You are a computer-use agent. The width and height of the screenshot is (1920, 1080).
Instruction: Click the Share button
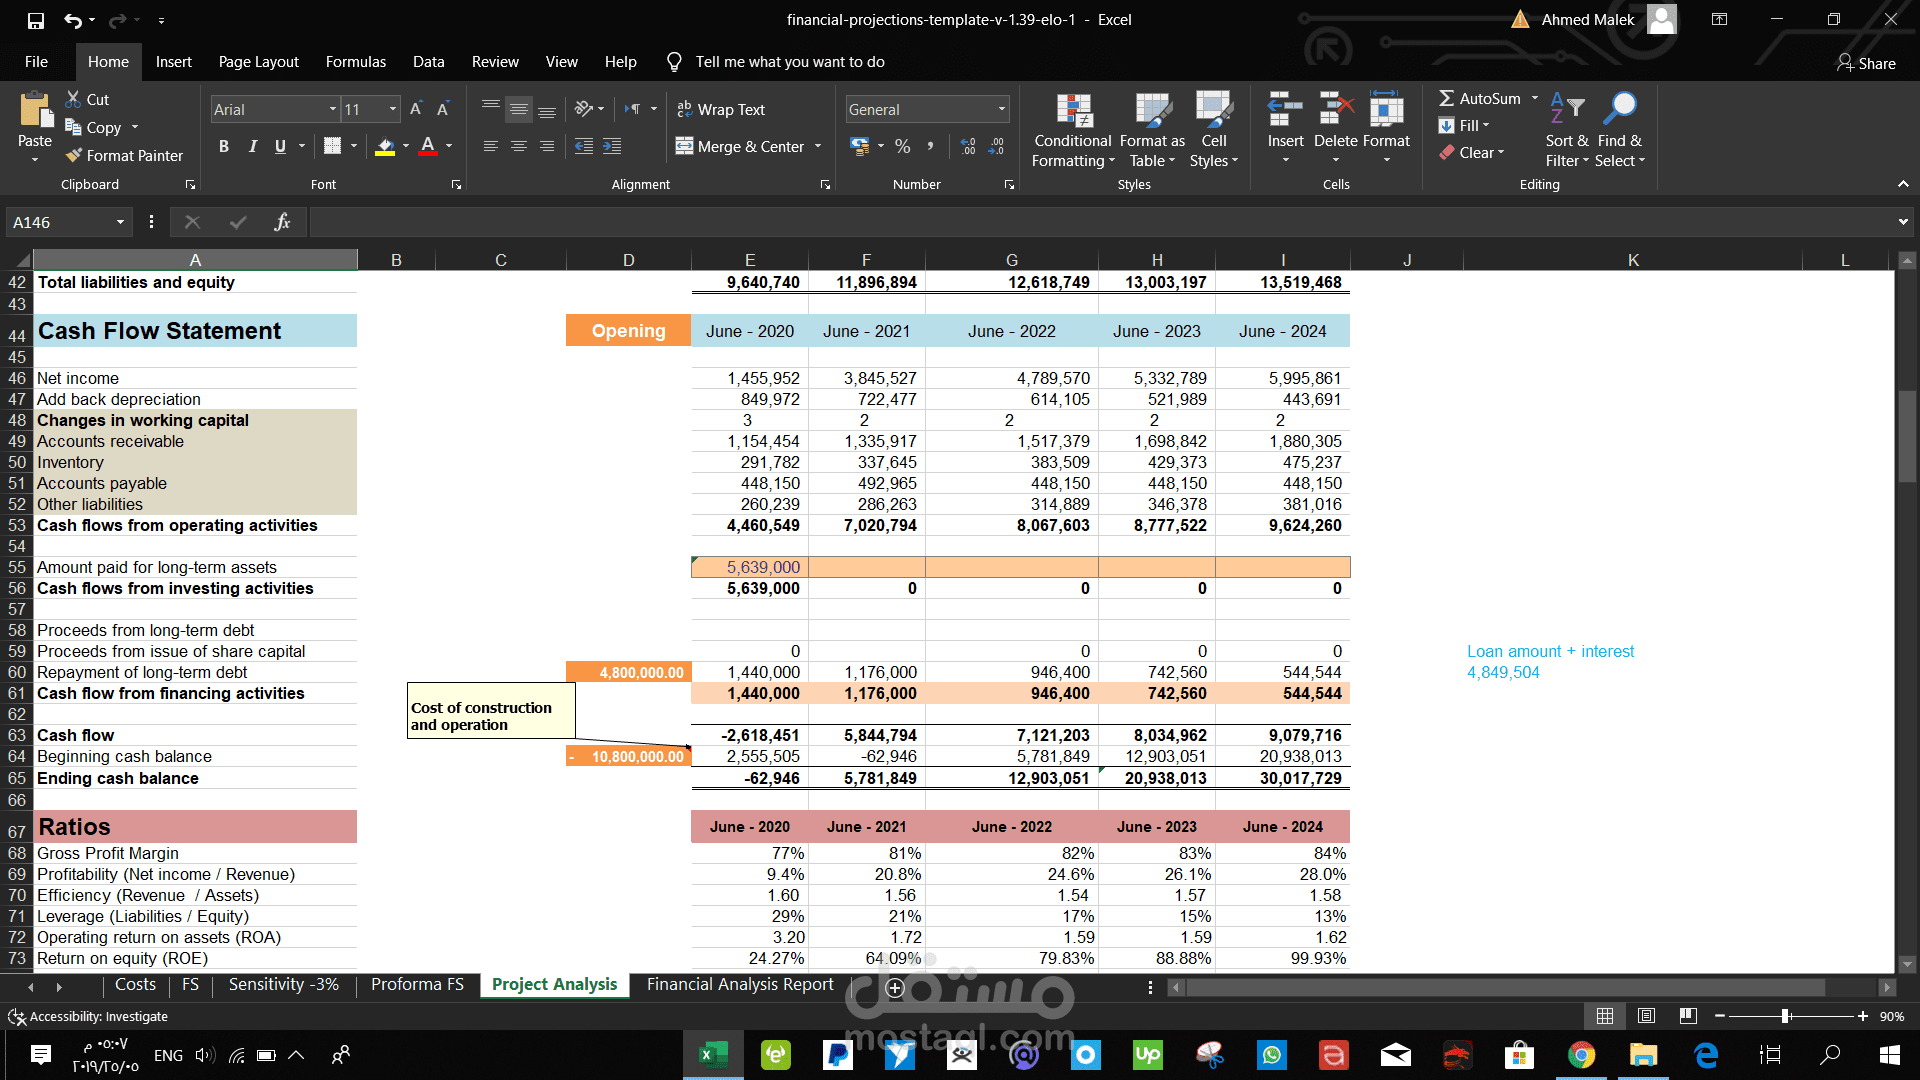1866,63
